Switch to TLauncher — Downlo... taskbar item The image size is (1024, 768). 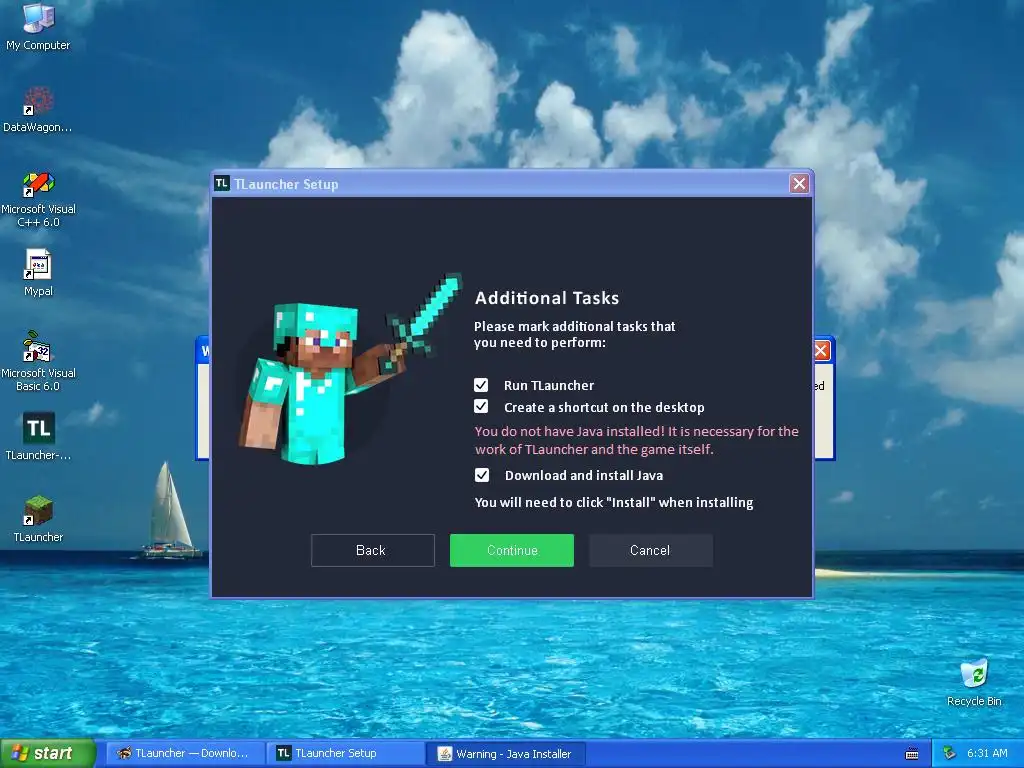185,753
